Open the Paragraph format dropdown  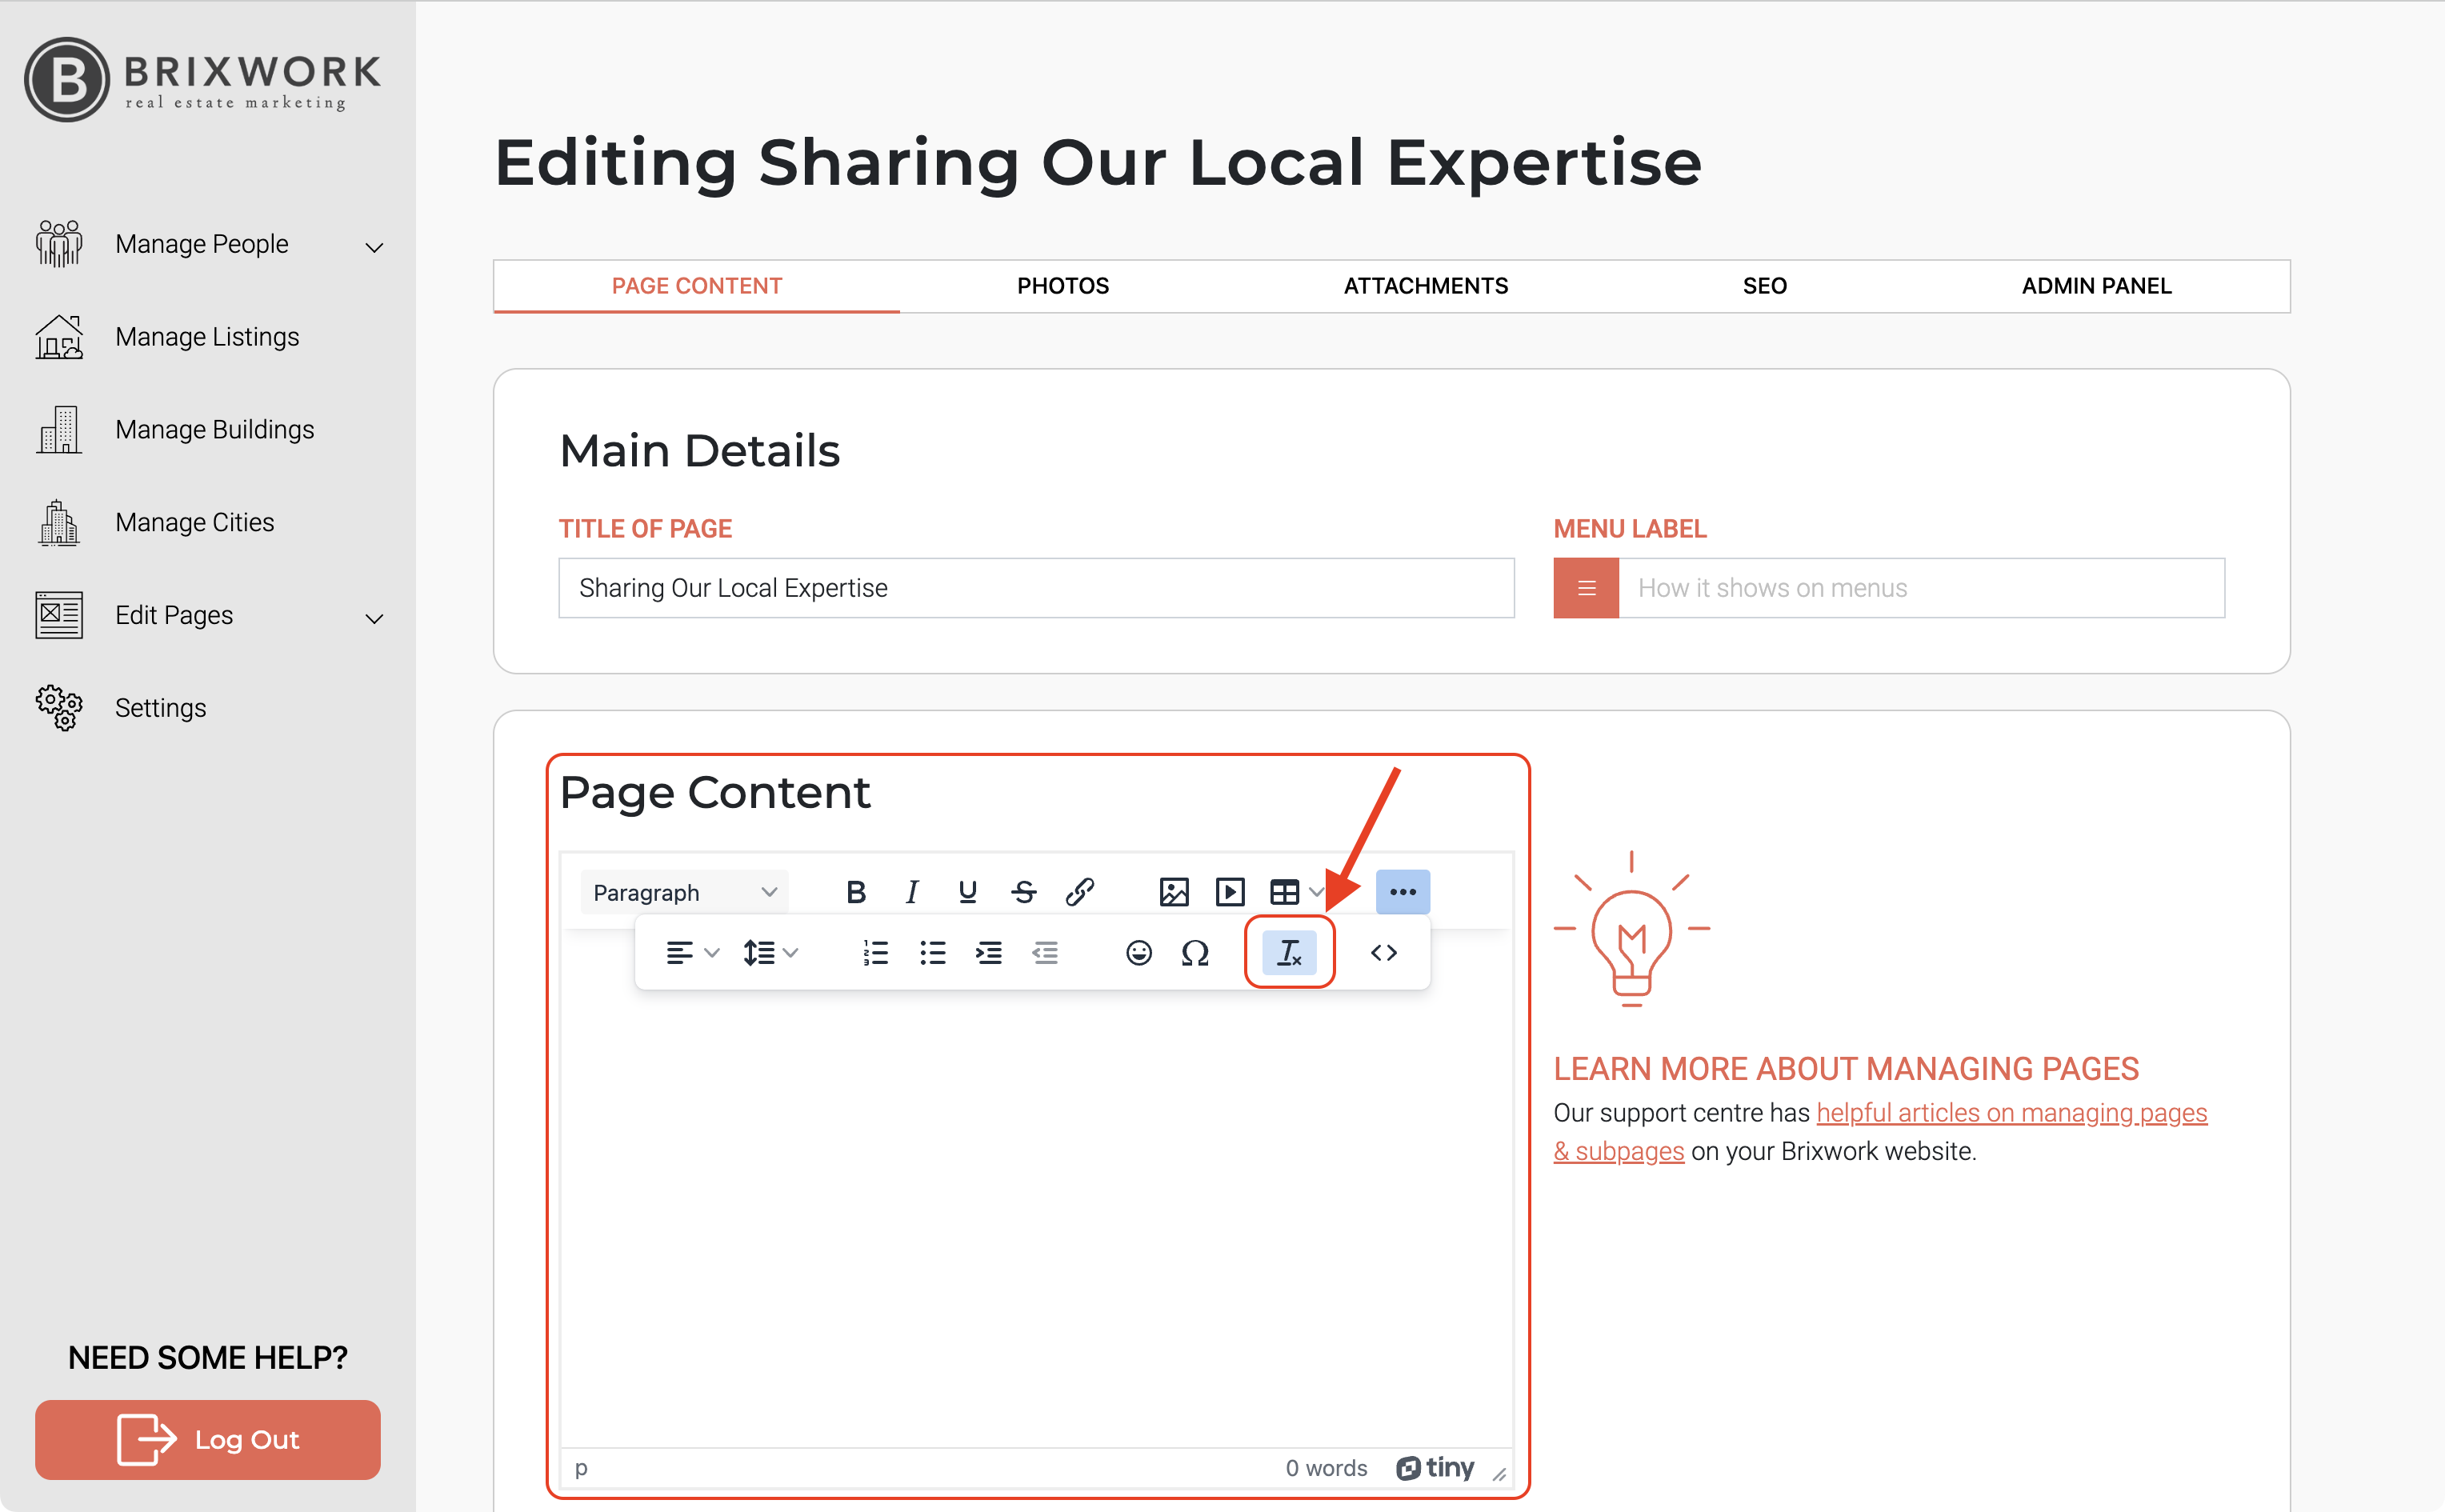click(x=684, y=892)
